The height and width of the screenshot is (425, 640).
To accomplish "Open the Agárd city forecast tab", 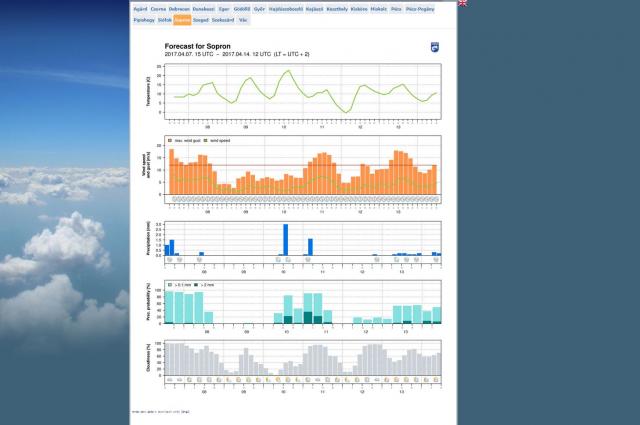I will point(140,9).
